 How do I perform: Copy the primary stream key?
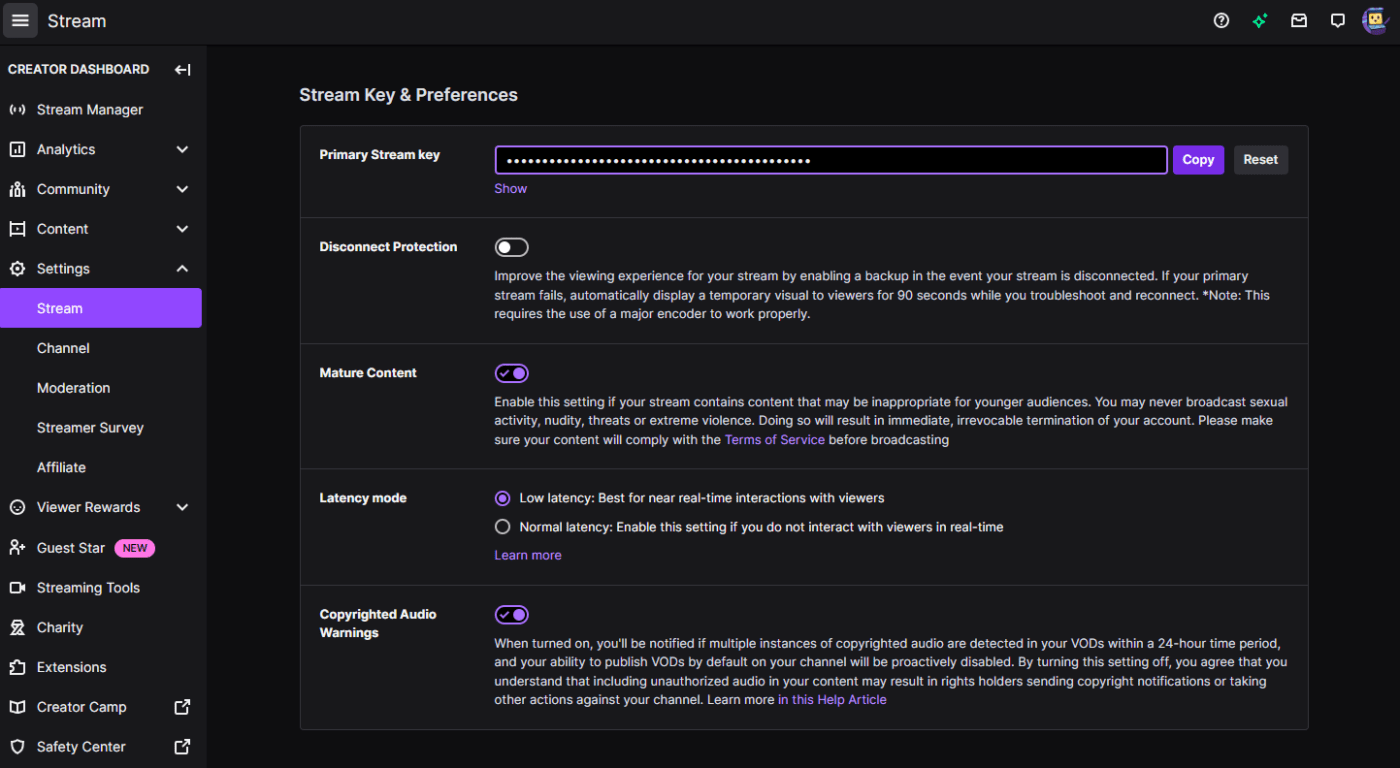(1198, 160)
